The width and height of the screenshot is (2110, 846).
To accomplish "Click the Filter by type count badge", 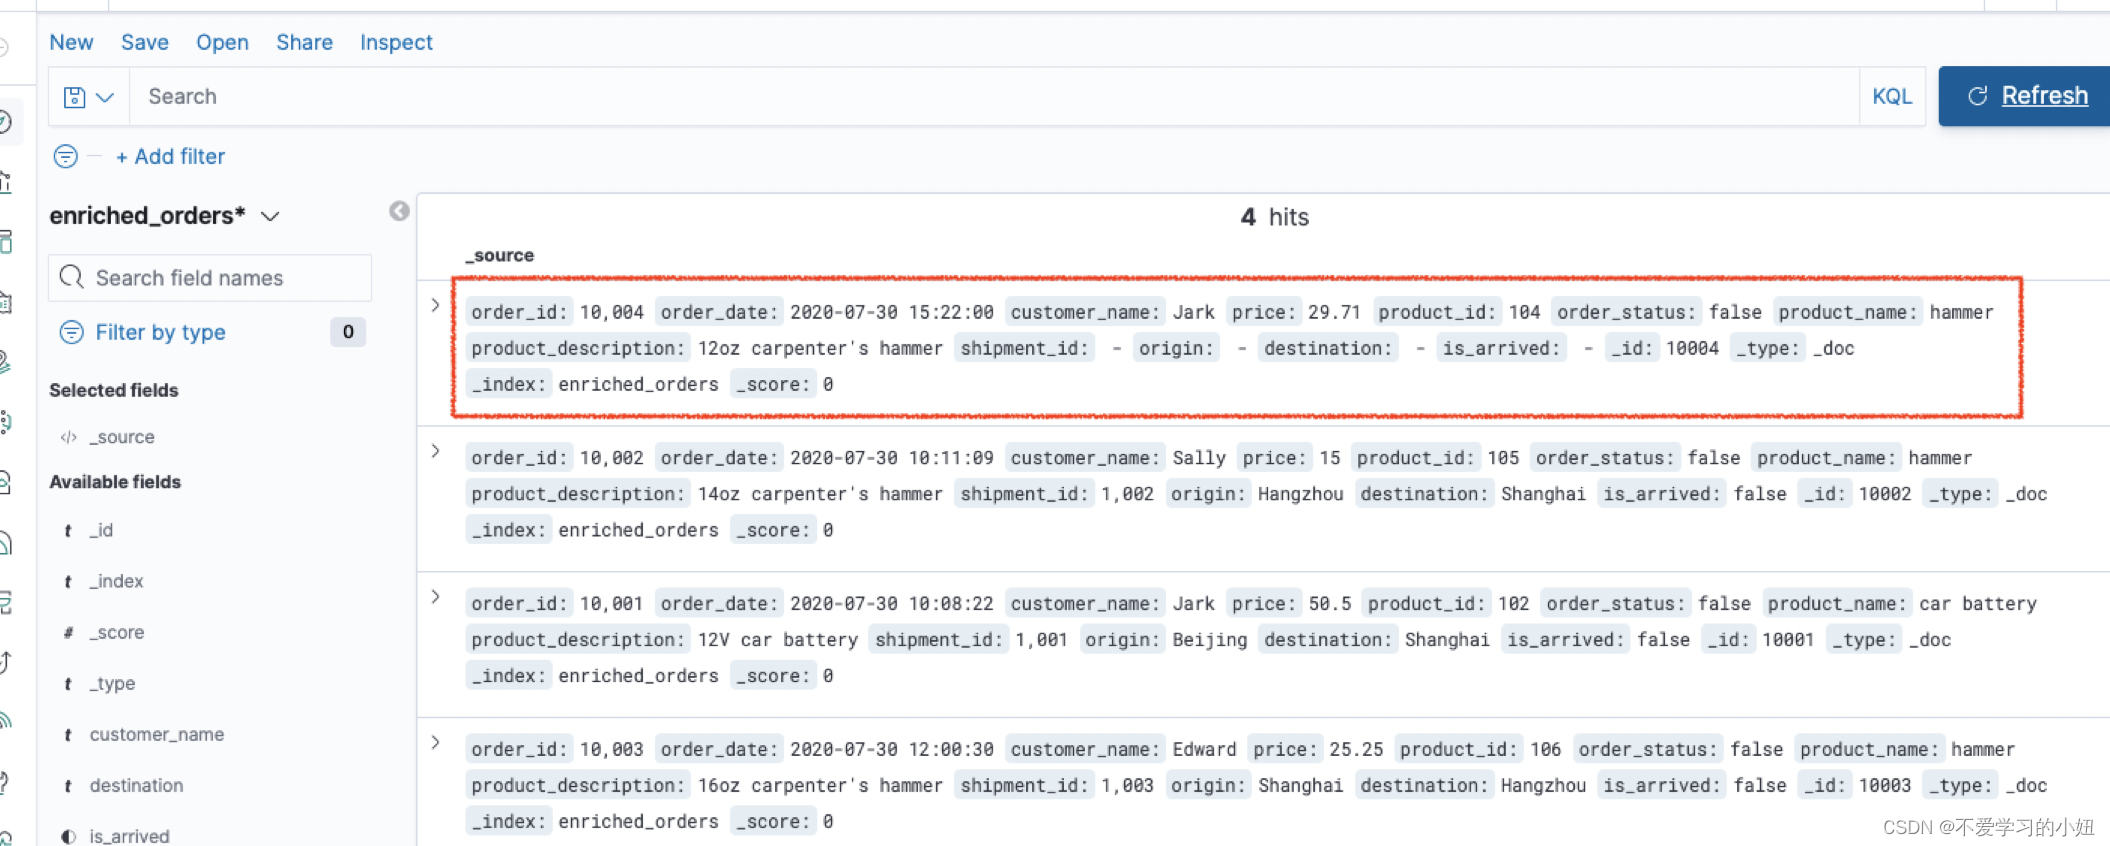I will (348, 332).
